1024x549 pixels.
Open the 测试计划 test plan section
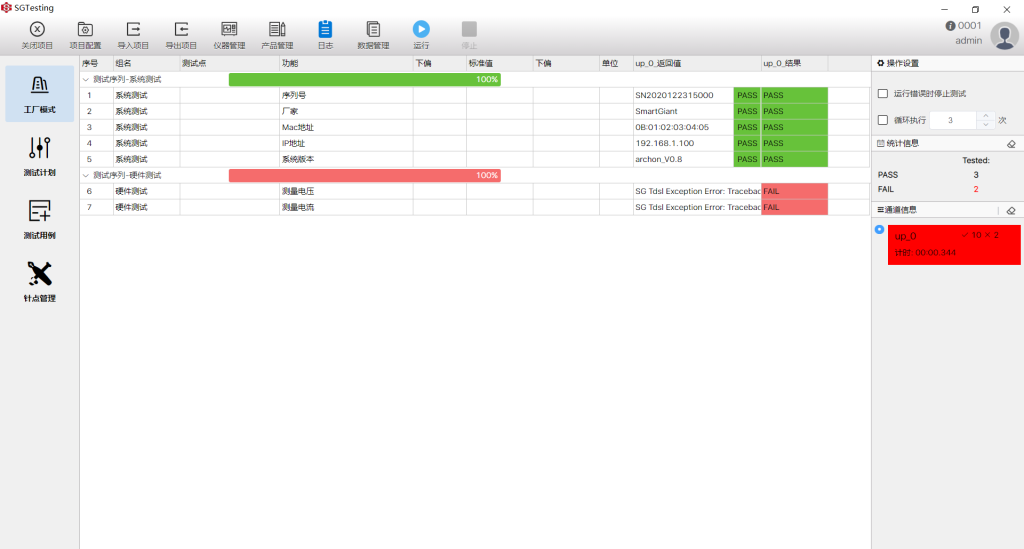40,157
